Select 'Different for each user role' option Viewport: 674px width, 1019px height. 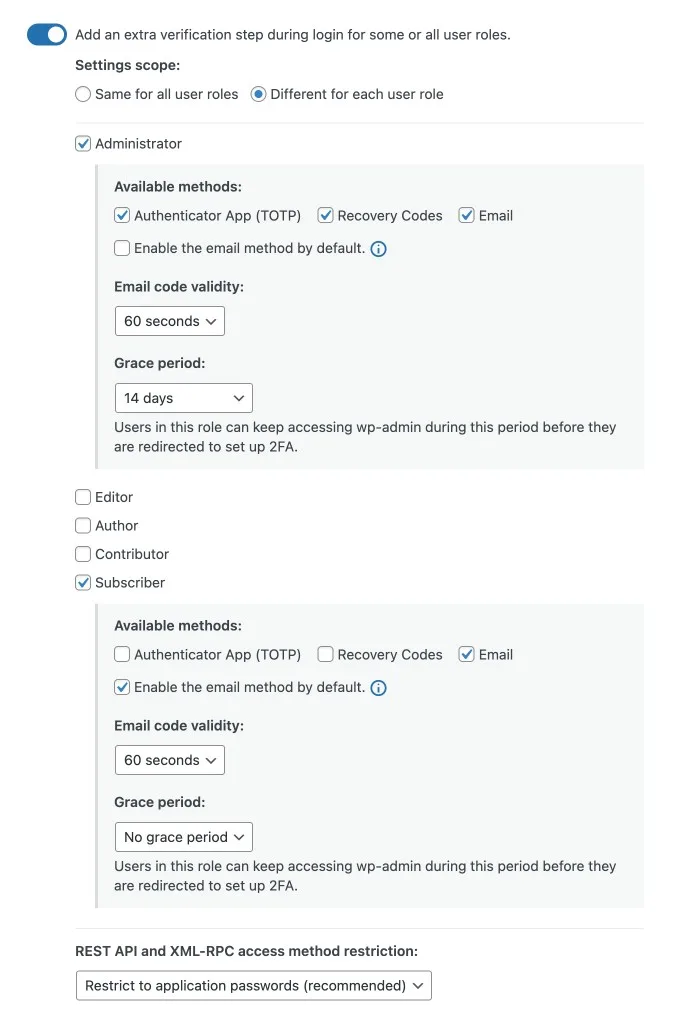259,94
